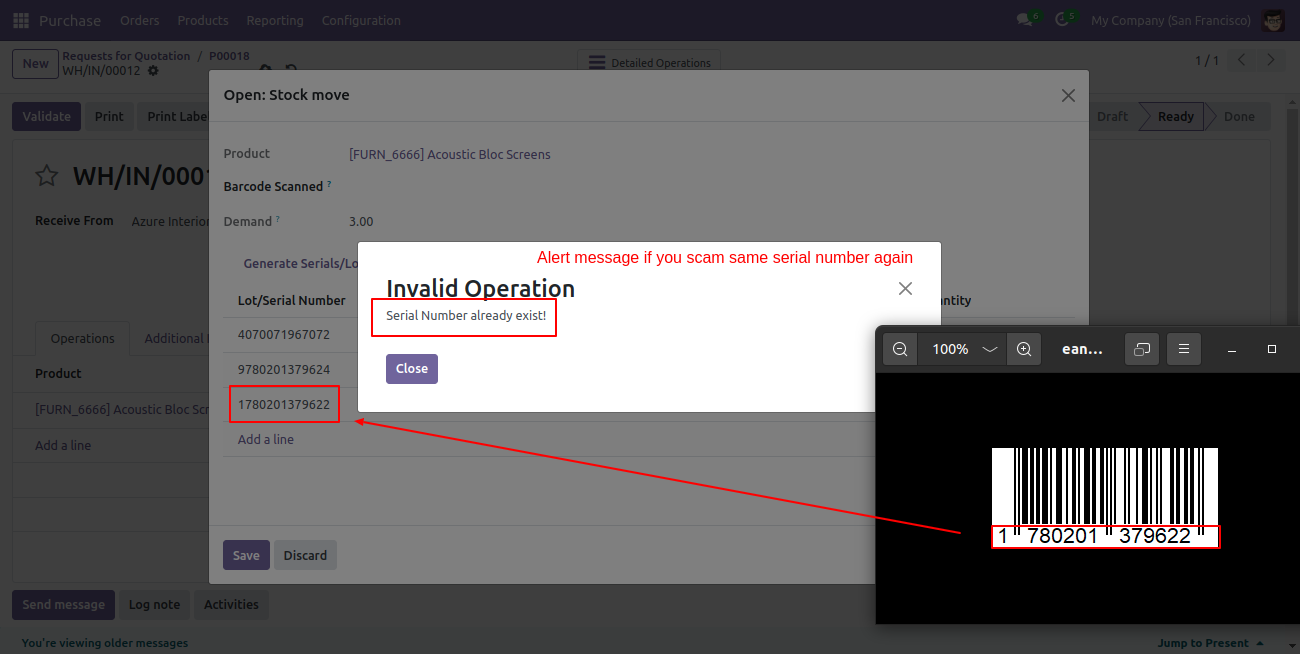Select serial number 9780201379624 row
Screen dimensions: 1300x654
[x=284, y=369]
